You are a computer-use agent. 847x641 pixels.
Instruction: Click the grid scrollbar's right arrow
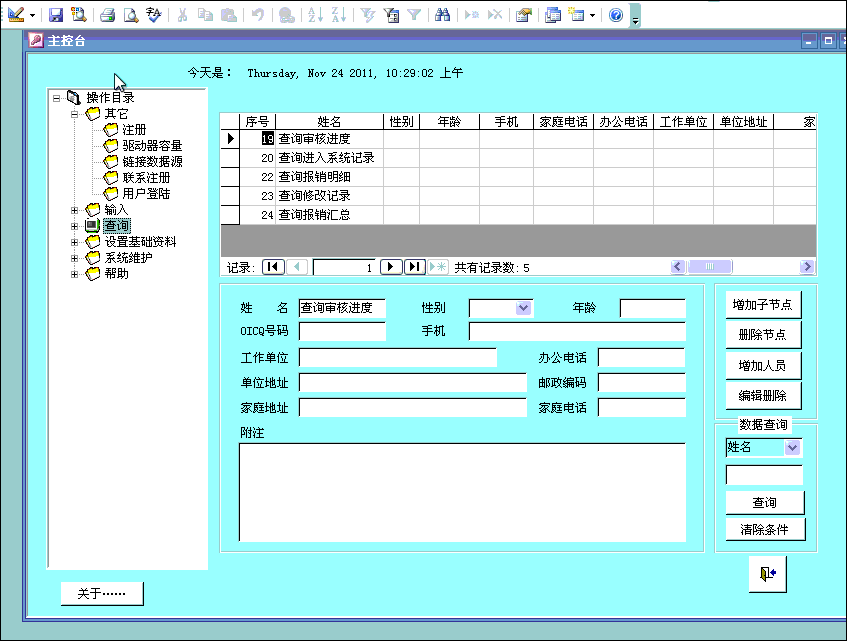[x=807, y=266]
